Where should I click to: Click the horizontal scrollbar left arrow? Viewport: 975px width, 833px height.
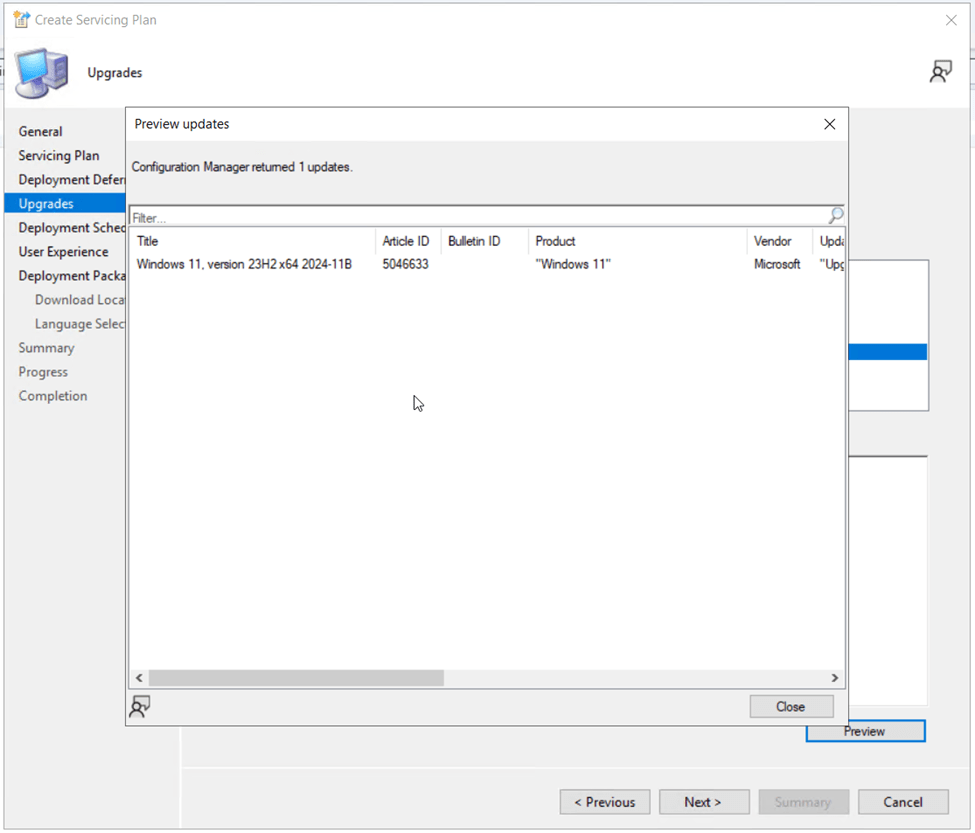[139, 678]
